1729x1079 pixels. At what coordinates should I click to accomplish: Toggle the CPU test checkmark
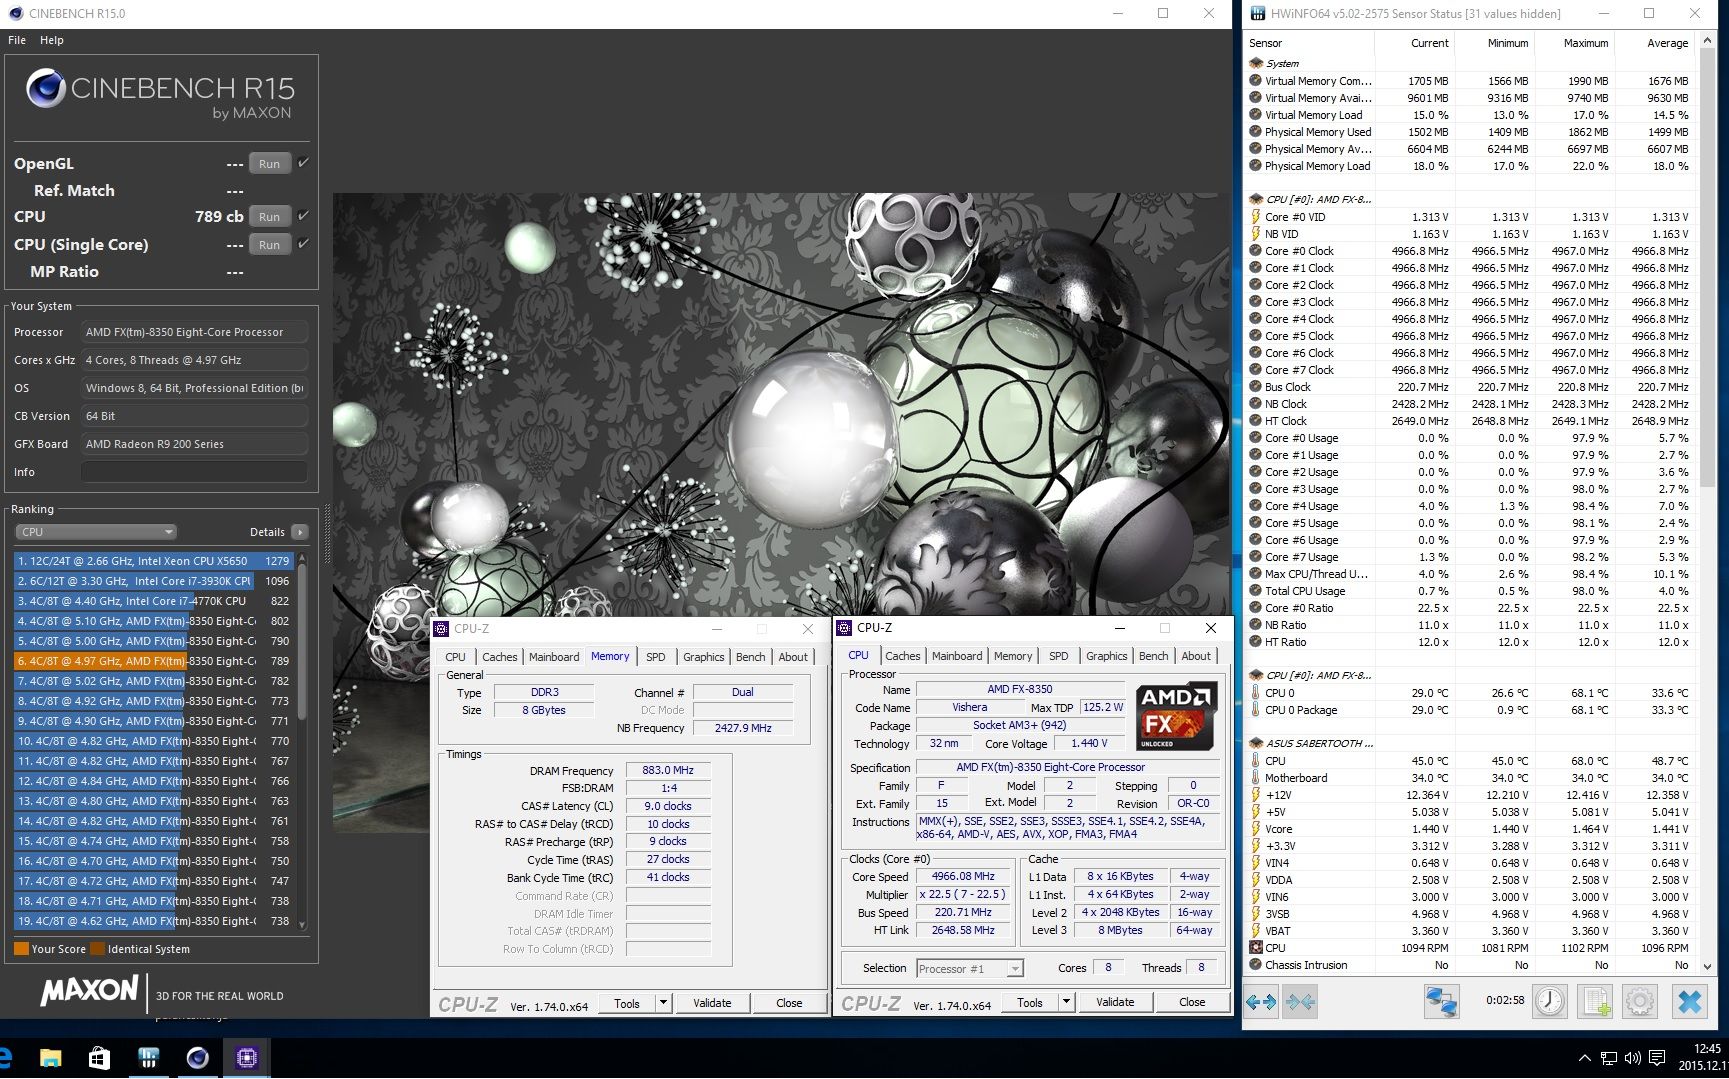pos(304,215)
